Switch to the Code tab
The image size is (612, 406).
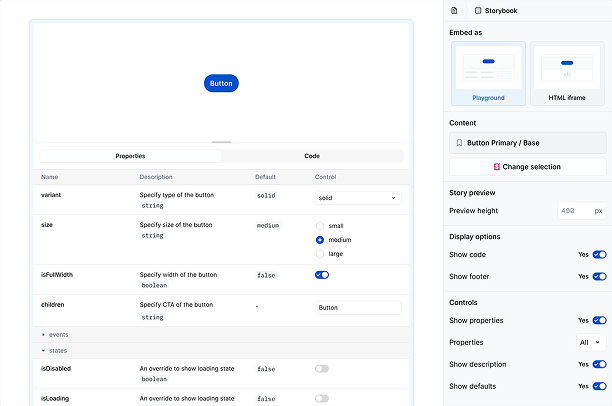pyautogui.click(x=312, y=156)
